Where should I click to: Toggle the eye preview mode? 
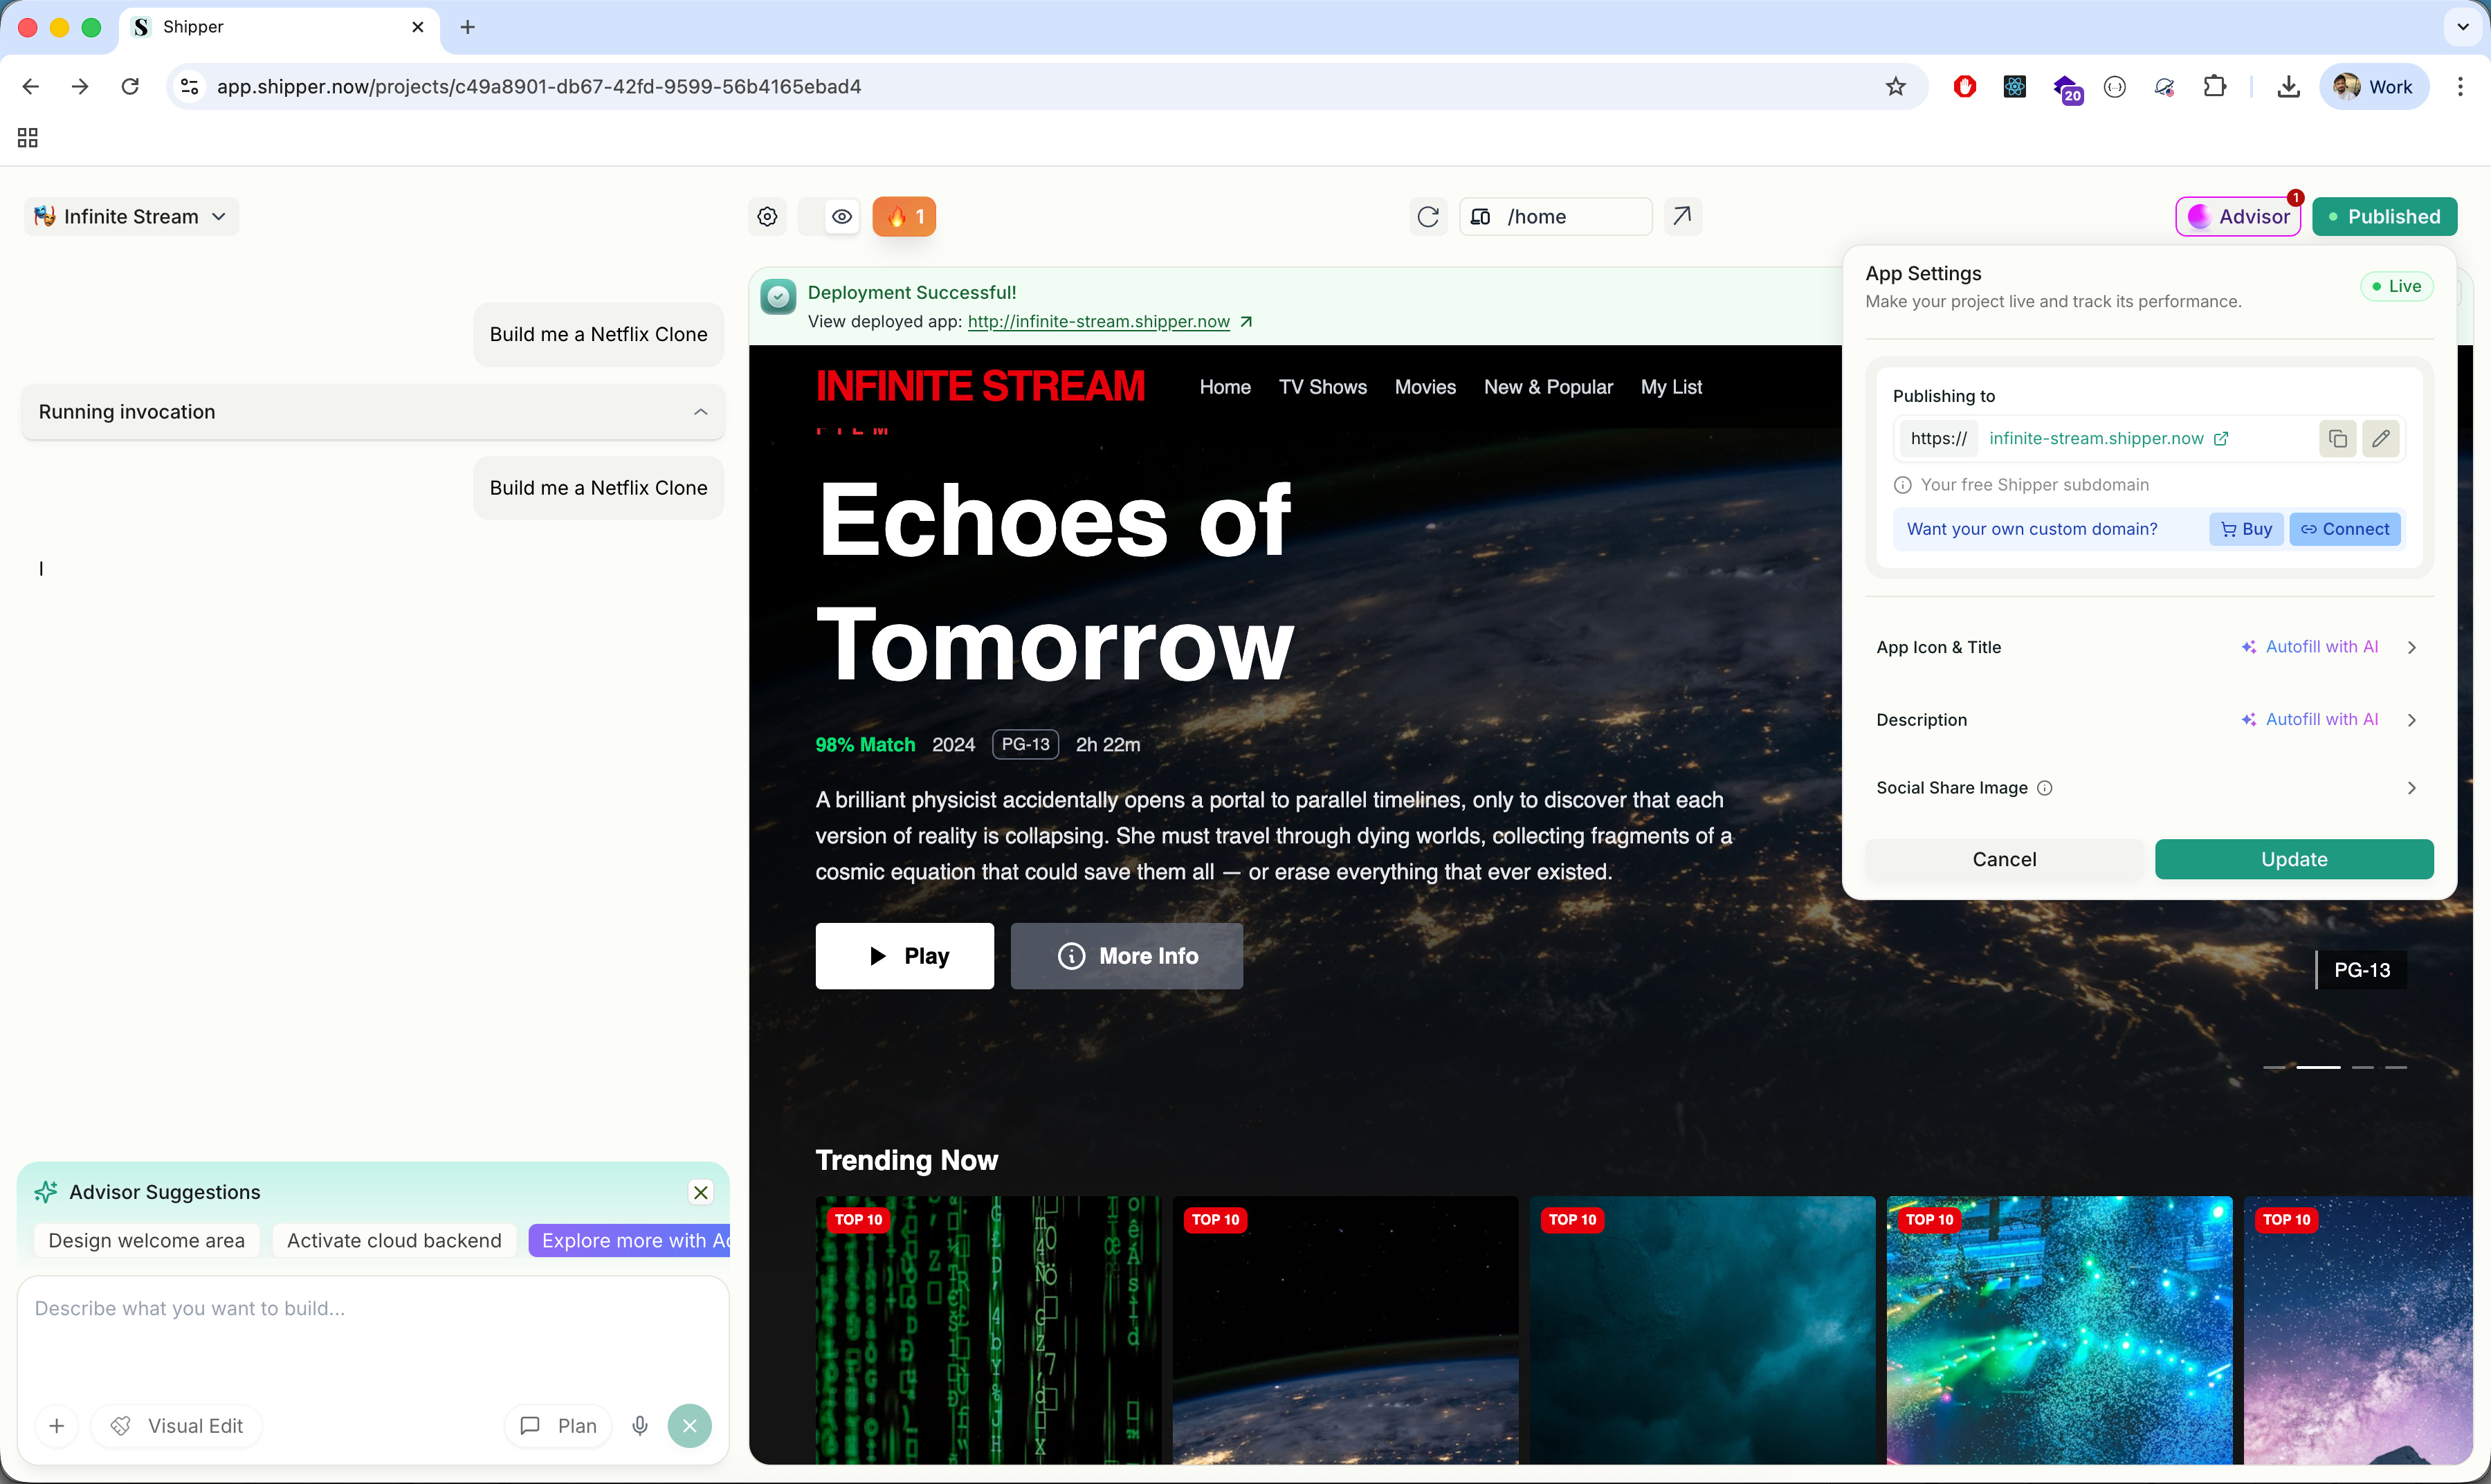(842, 217)
